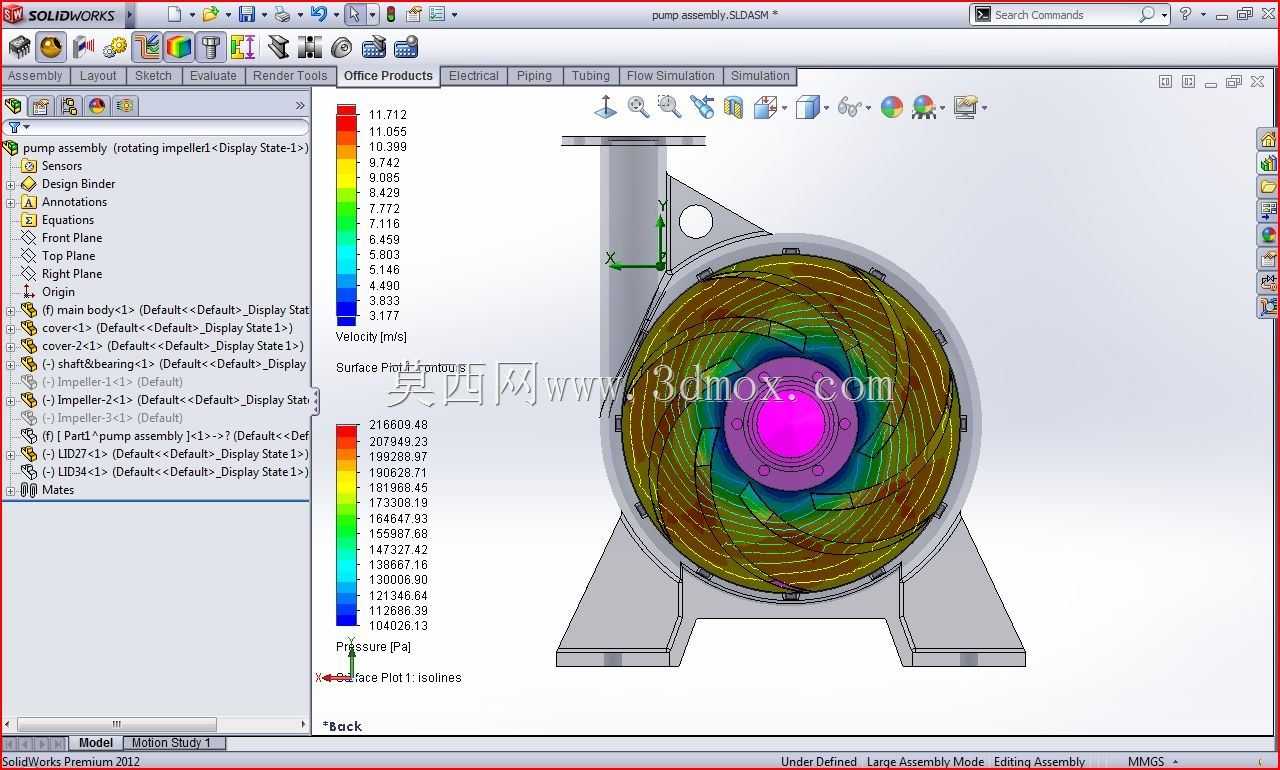The height and width of the screenshot is (770, 1280).
Task: Switch to the Motion Study 1 tab
Action: click(171, 743)
